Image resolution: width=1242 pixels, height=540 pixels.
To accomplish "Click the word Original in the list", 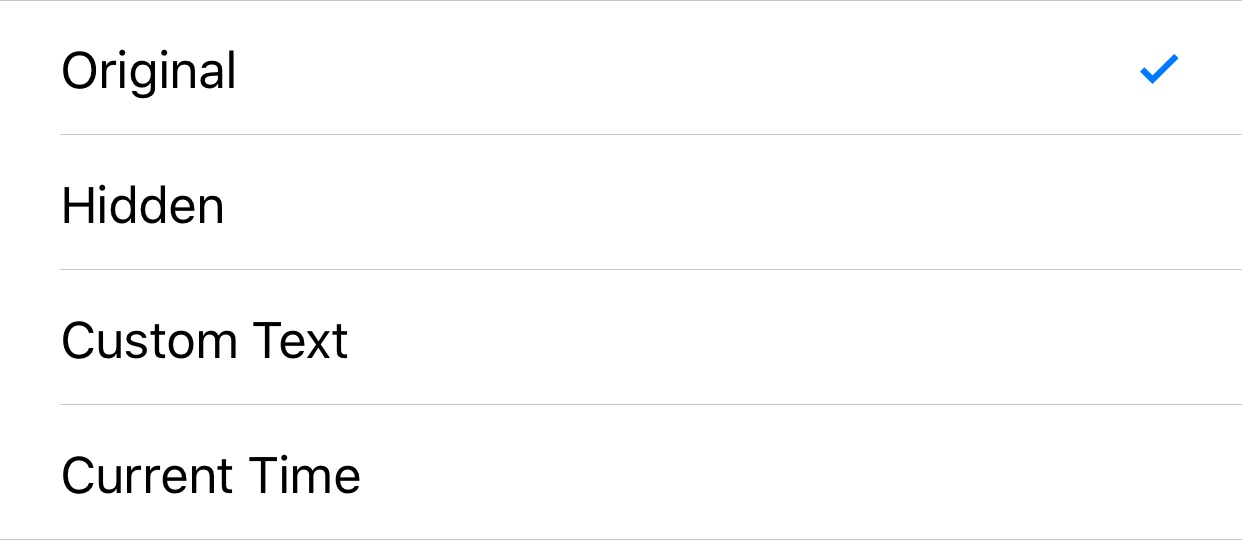I will 149,73.
